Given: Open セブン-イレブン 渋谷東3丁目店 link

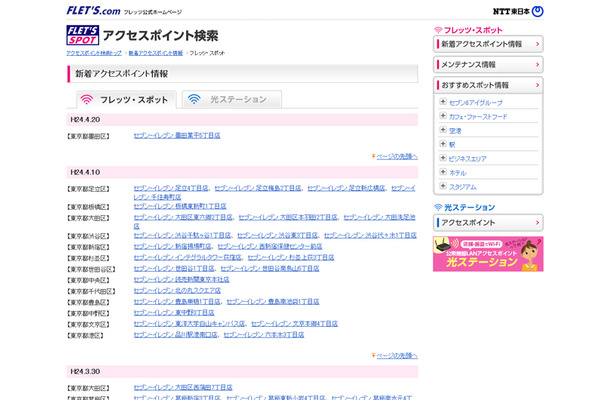Looking at the screenshot, I should coord(277,235).
